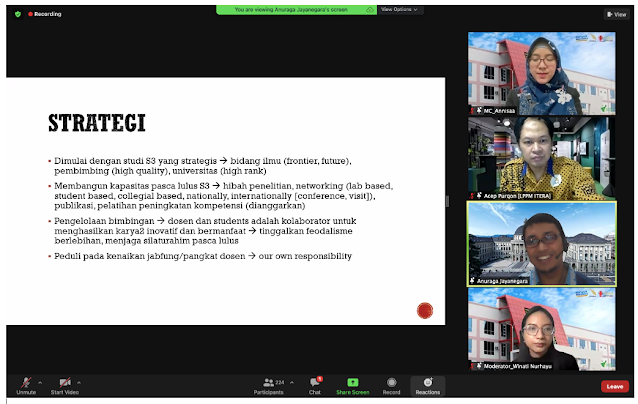The image size is (638, 404).
Task: Click the red Recording indicator
Action: click(45, 14)
